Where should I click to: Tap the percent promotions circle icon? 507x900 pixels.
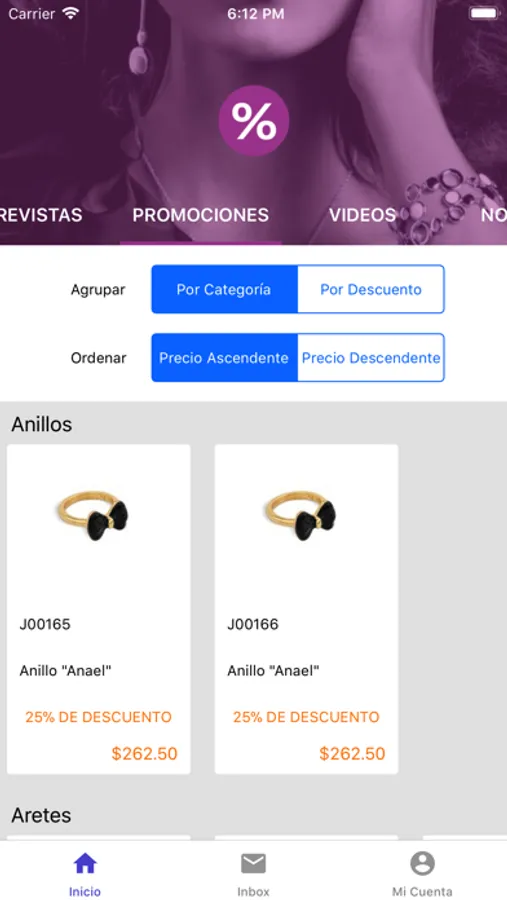point(253,121)
